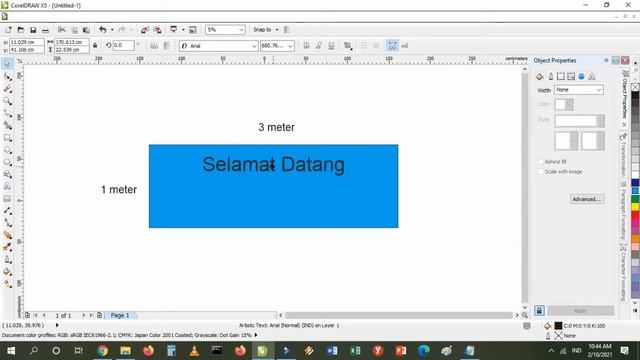Click the Open file icon
Image resolution: width=640 pixels, height=360 pixels.
click(20, 30)
